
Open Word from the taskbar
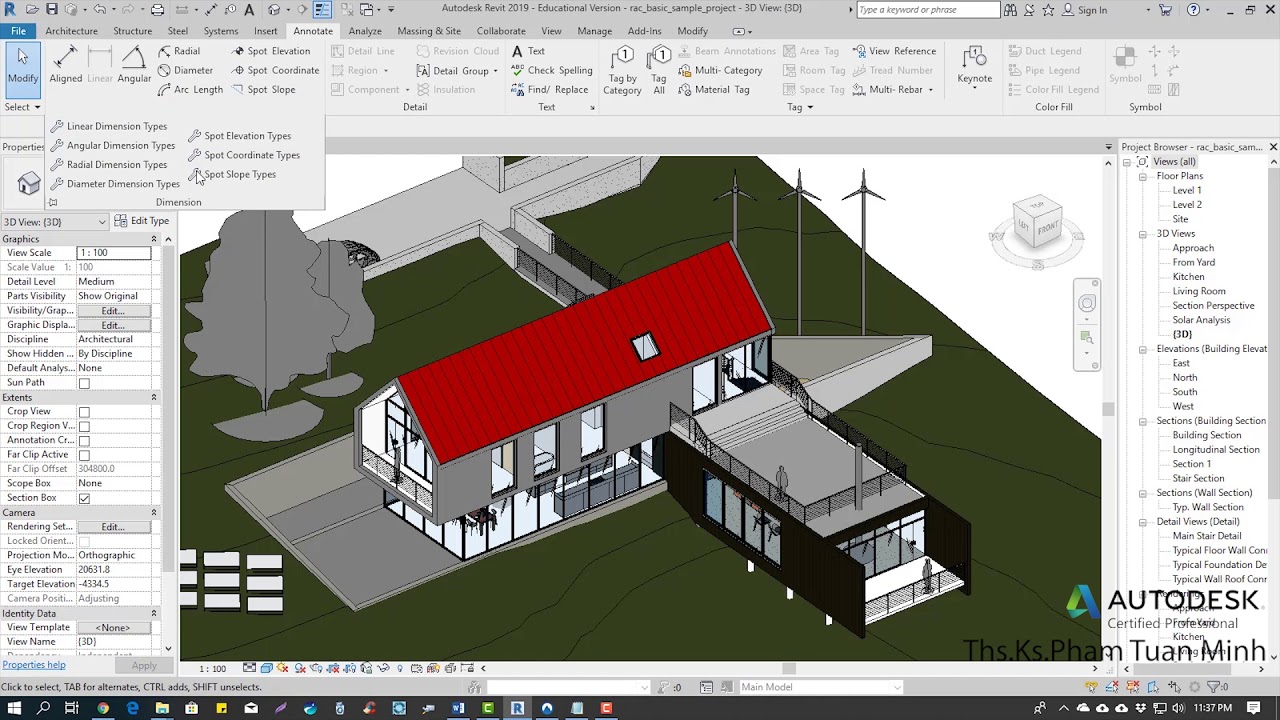point(458,708)
